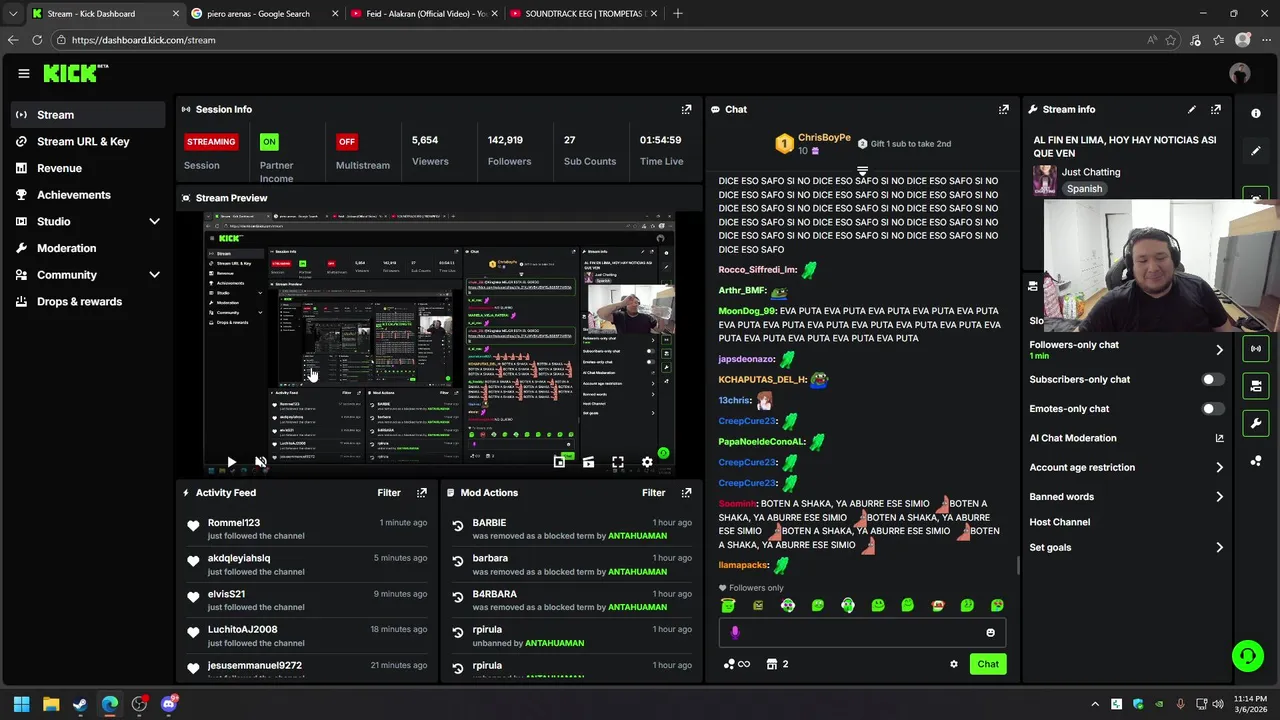Open chat settings gear
The height and width of the screenshot is (720, 1280).
(x=953, y=664)
